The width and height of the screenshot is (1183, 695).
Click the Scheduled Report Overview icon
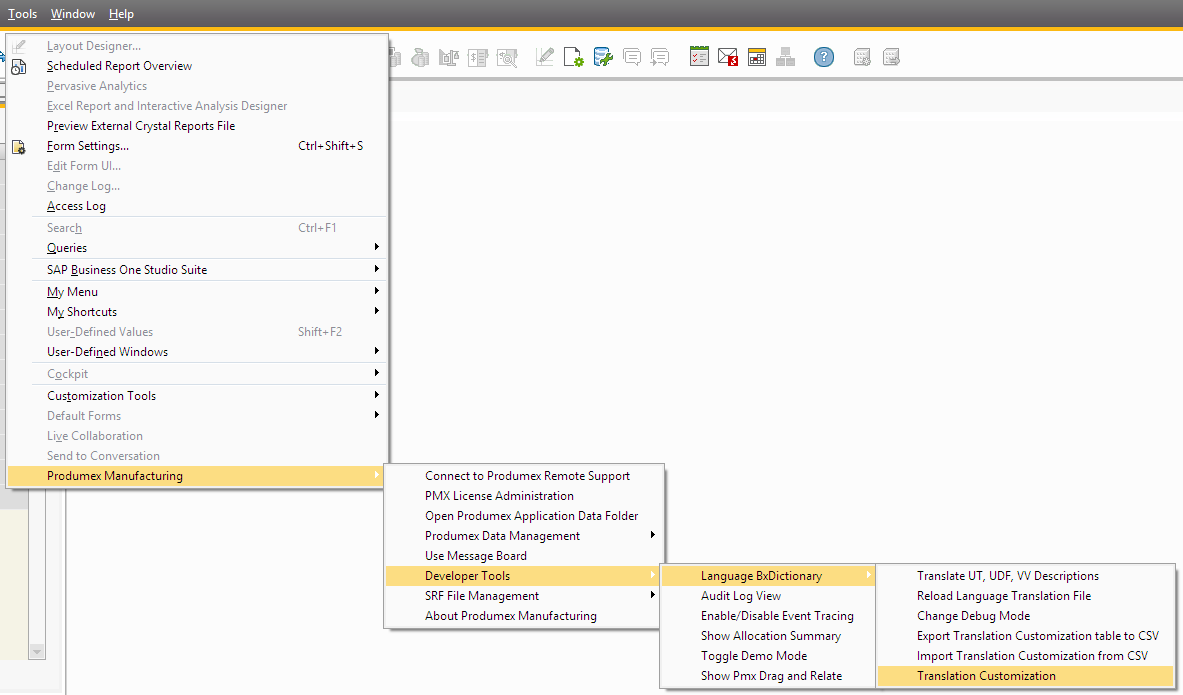pyautogui.click(x=19, y=67)
